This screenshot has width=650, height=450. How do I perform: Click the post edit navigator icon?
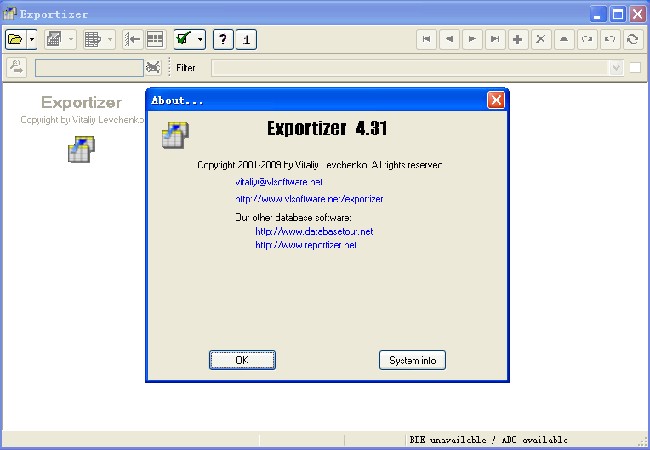pos(587,39)
